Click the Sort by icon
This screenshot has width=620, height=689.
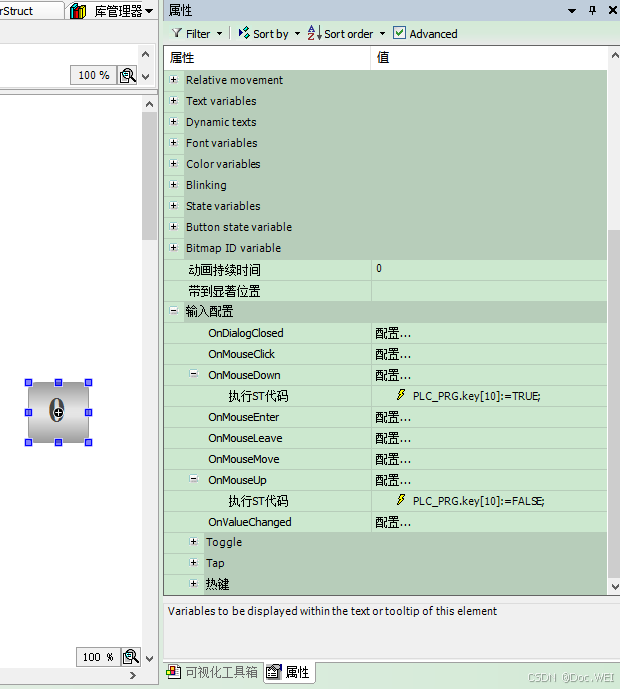coord(244,33)
